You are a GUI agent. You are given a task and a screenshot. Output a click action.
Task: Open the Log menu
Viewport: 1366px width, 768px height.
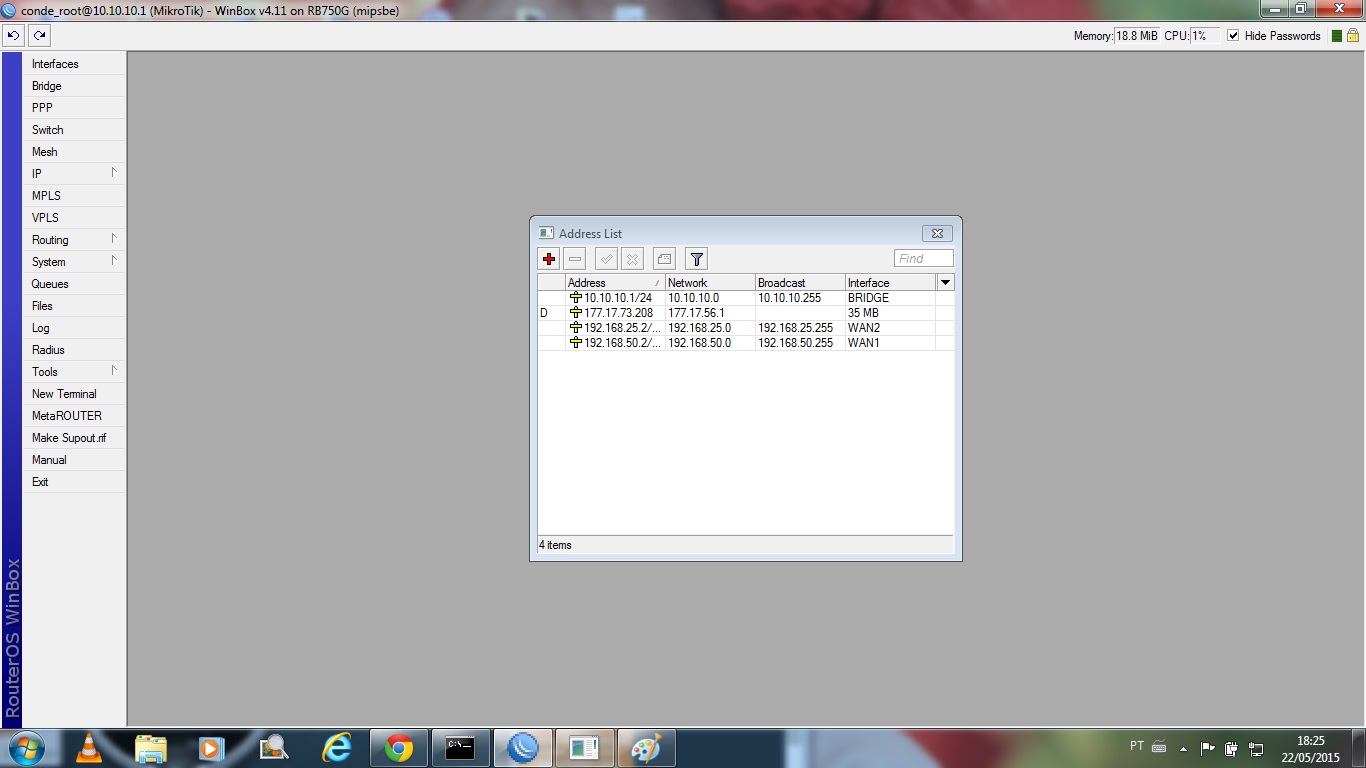(x=74, y=328)
